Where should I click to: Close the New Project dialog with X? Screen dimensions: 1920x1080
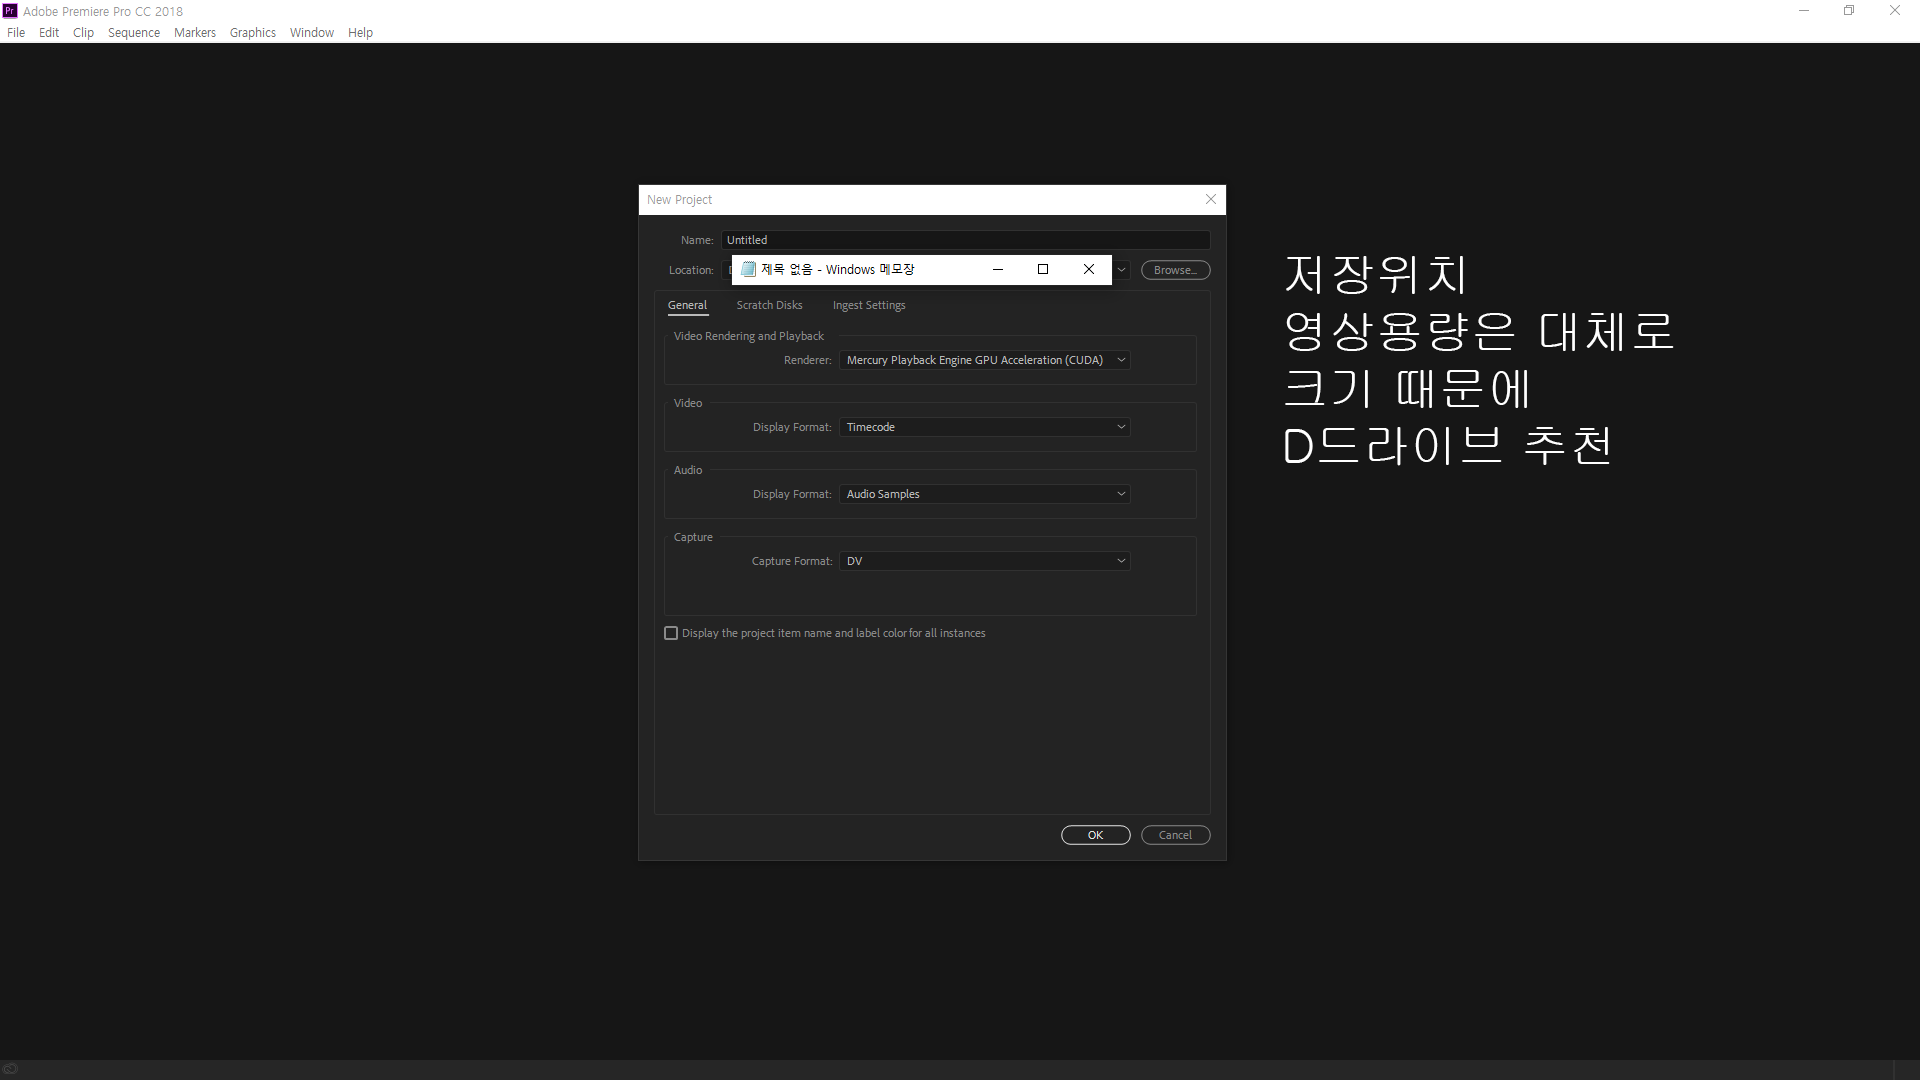coord(1211,199)
